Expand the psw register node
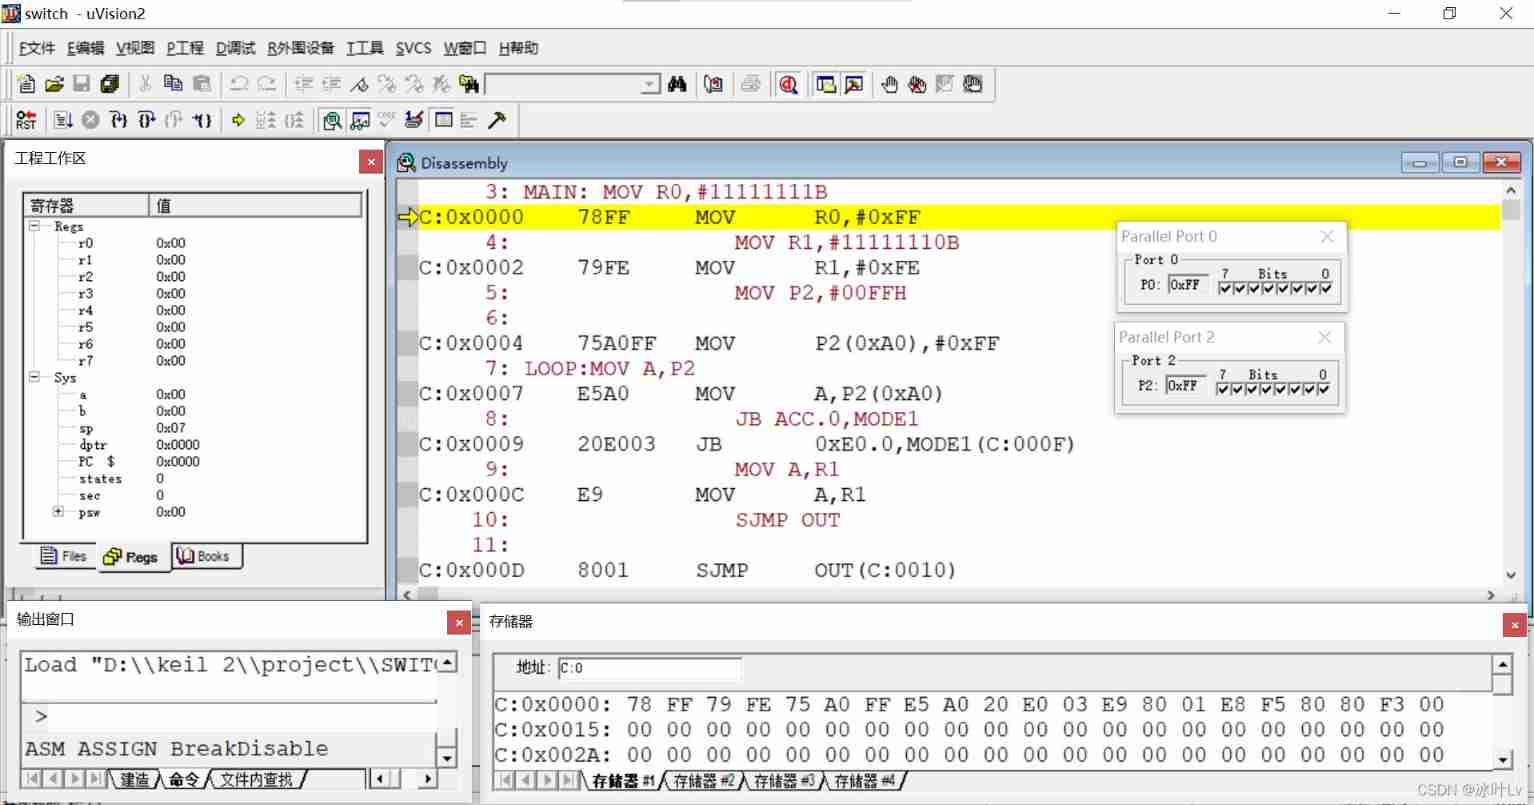The height and width of the screenshot is (805, 1534). point(58,512)
